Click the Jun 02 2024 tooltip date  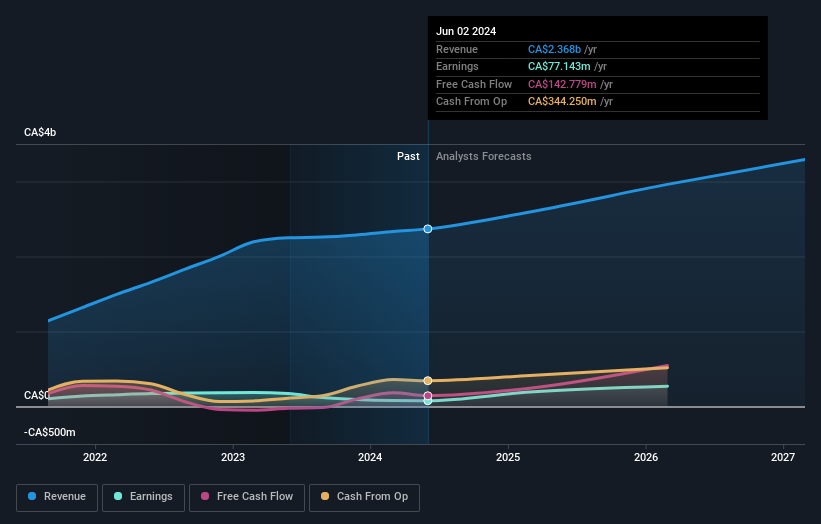tap(466, 31)
